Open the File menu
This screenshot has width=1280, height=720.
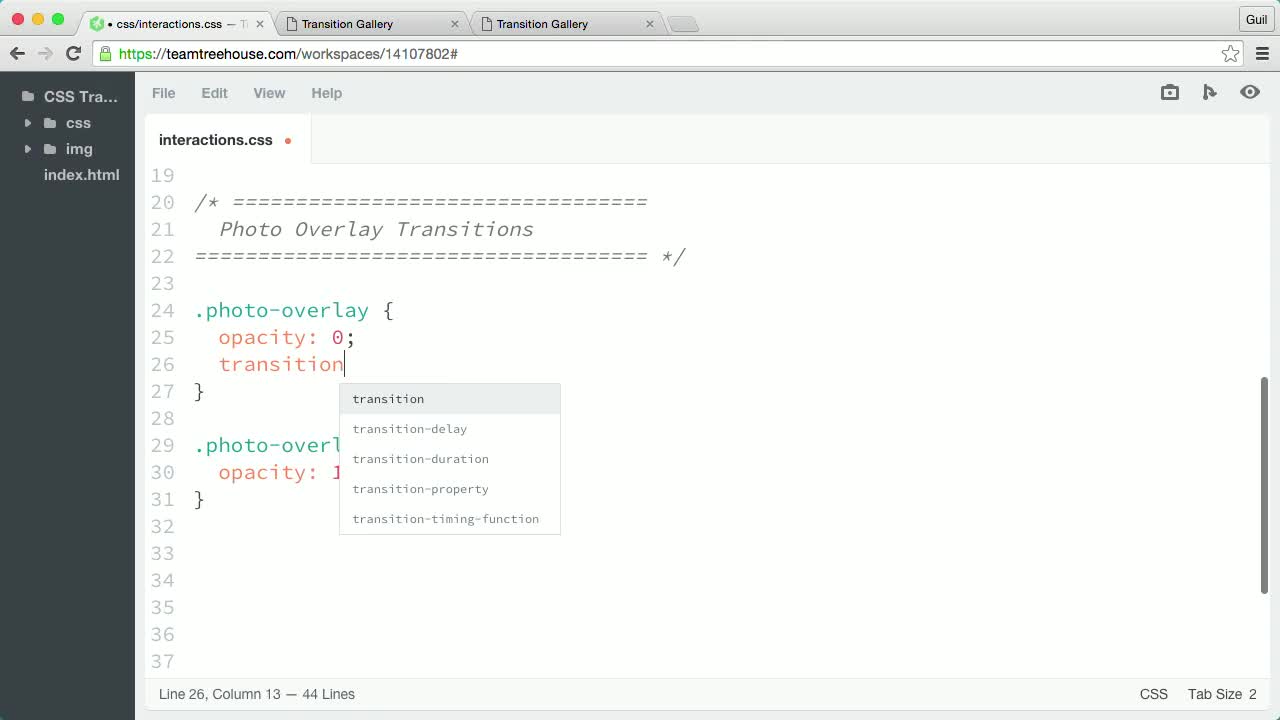pyautogui.click(x=163, y=93)
